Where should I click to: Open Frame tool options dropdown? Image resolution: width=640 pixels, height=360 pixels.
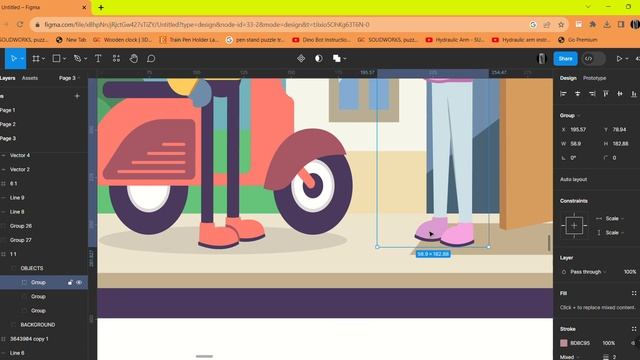click(43, 59)
